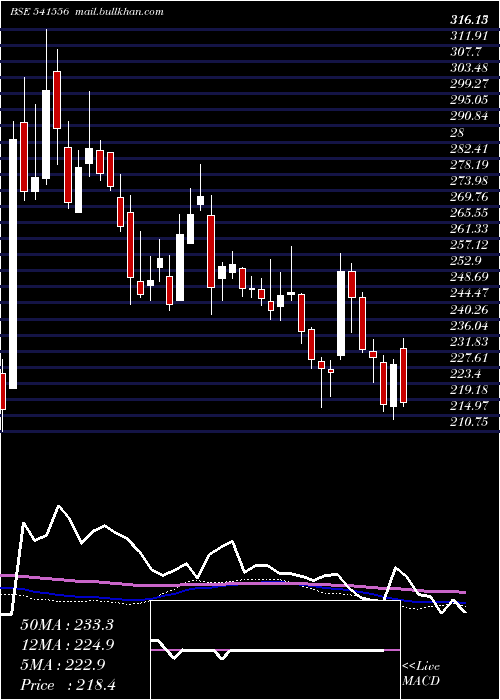Select the 244.47 axis label
Screen dimensions: 500x700
click(x=469, y=293)
